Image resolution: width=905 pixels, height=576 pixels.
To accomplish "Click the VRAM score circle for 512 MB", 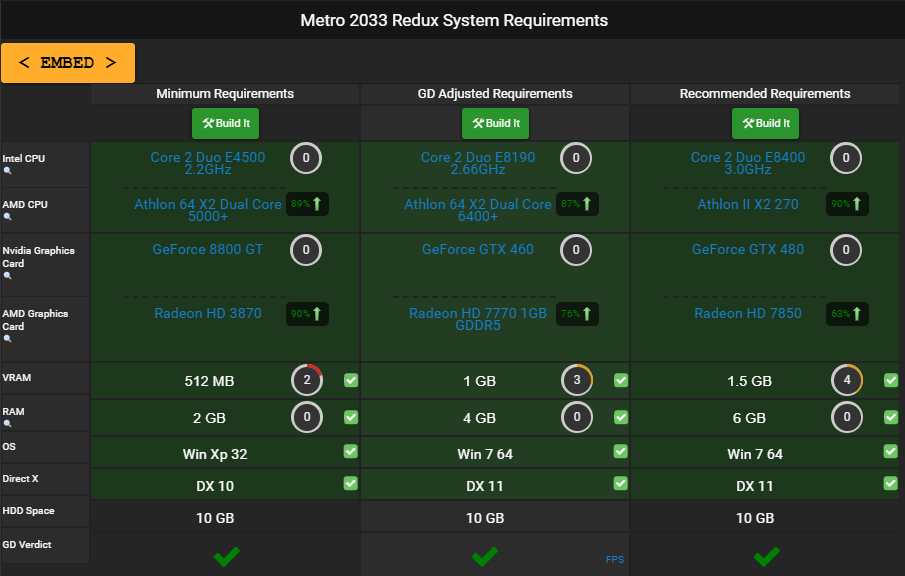I will click(307, 380).
